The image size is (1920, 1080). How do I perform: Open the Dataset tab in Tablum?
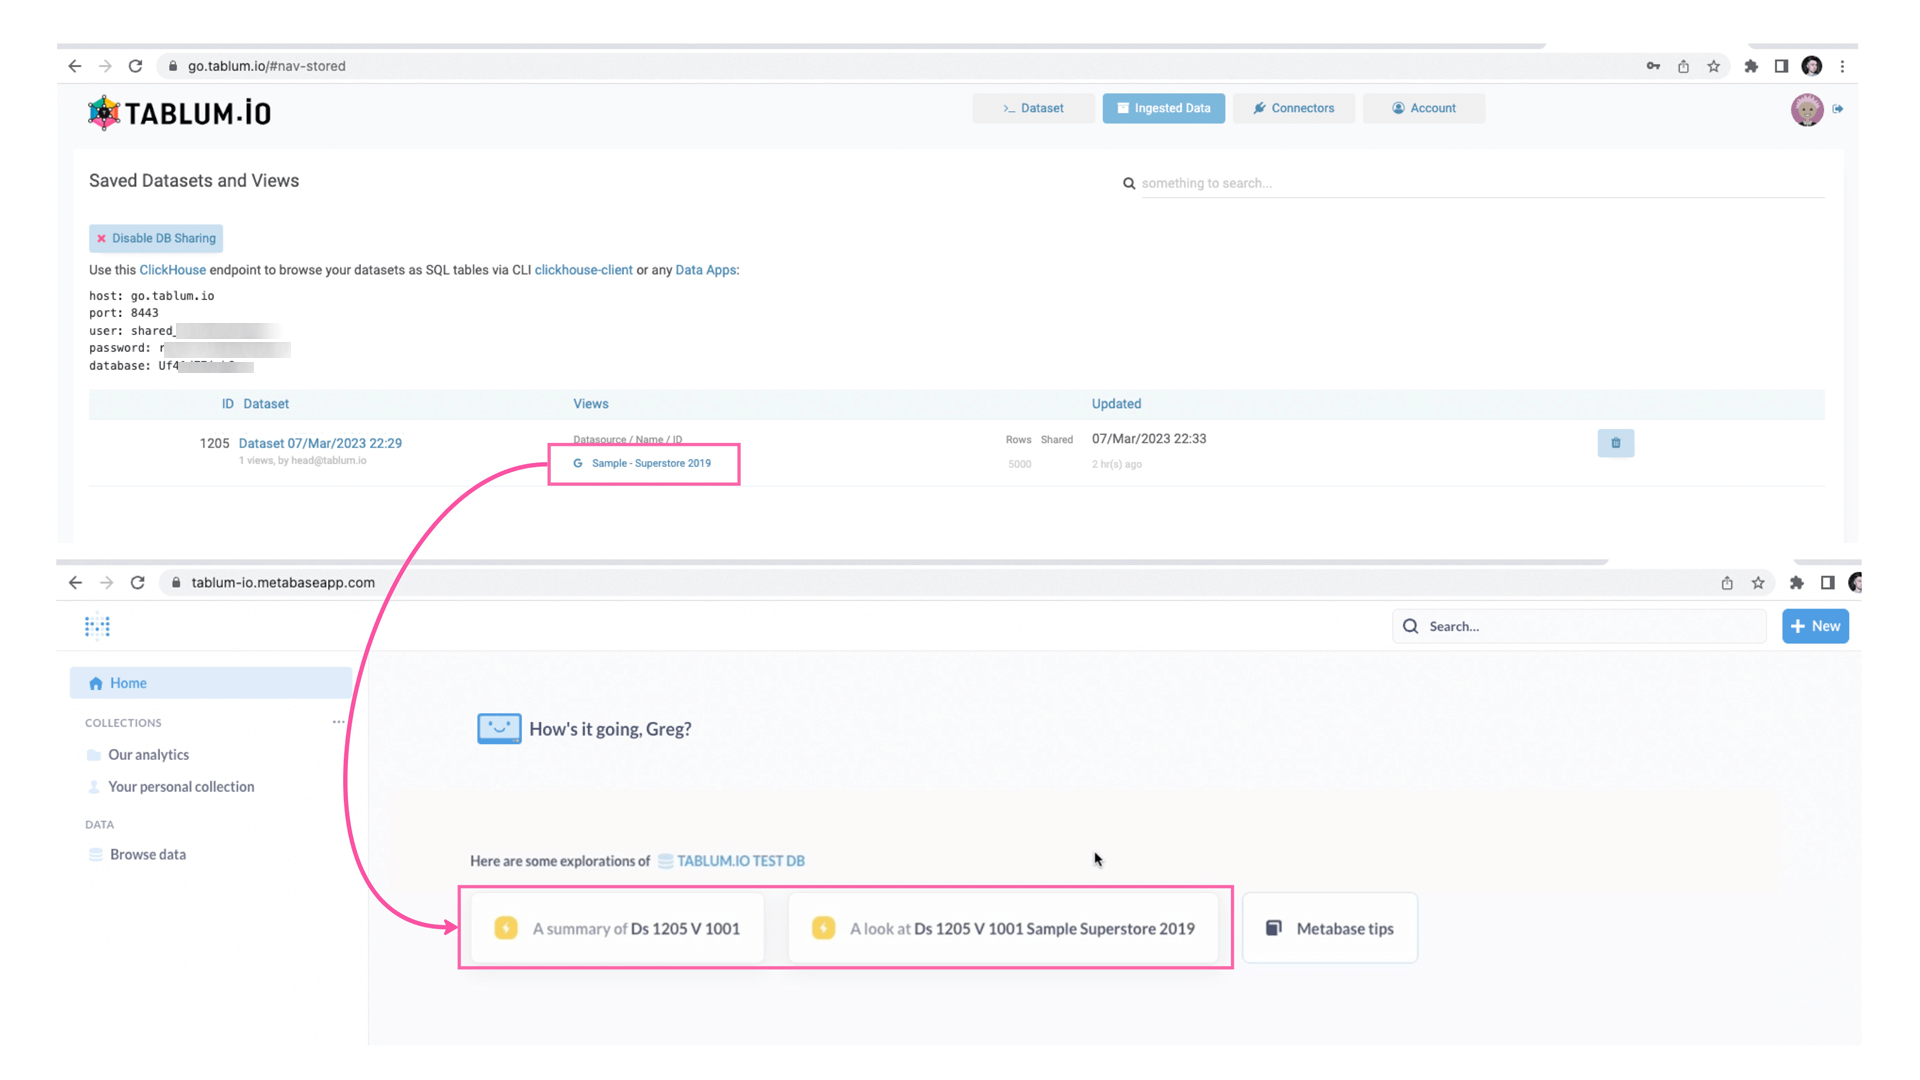pos(1033,108)
